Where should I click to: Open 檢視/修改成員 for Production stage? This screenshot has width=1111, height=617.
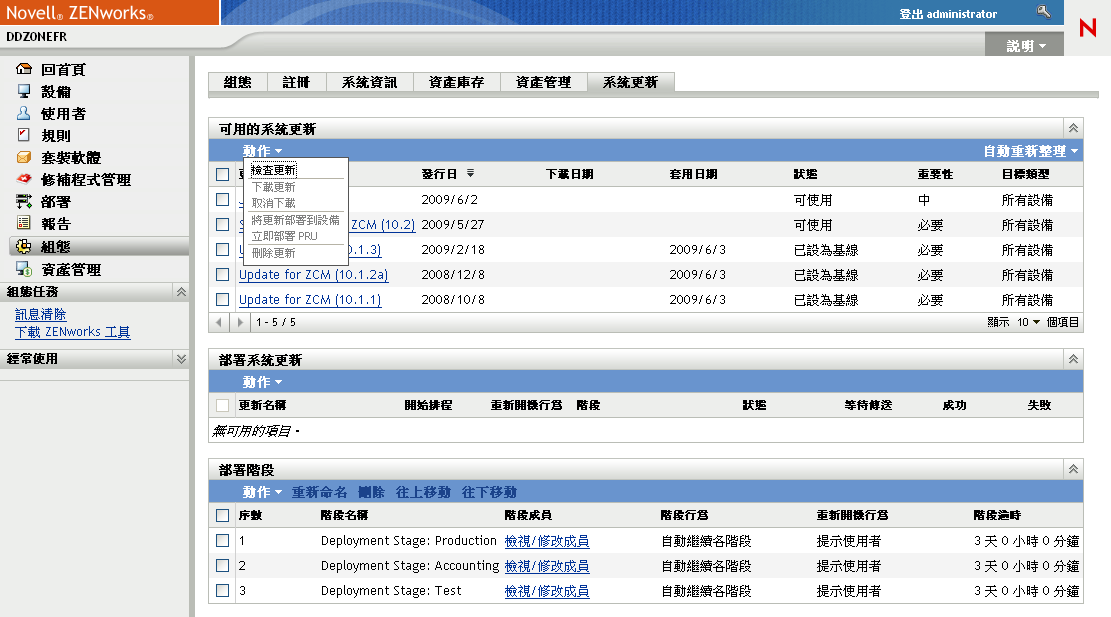click(x=547, y=541)
